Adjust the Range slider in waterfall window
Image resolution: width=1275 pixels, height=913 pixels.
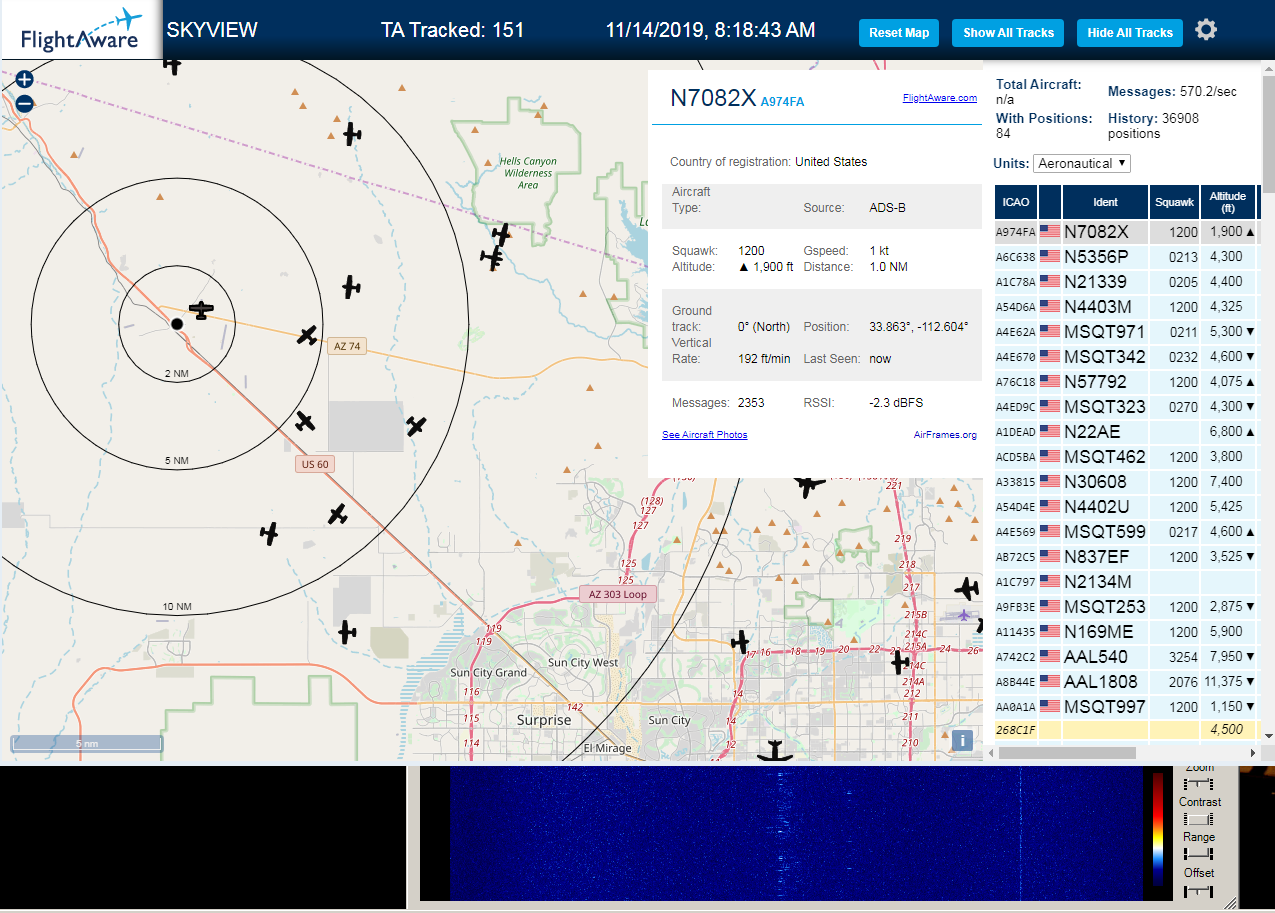[1198, 854]
